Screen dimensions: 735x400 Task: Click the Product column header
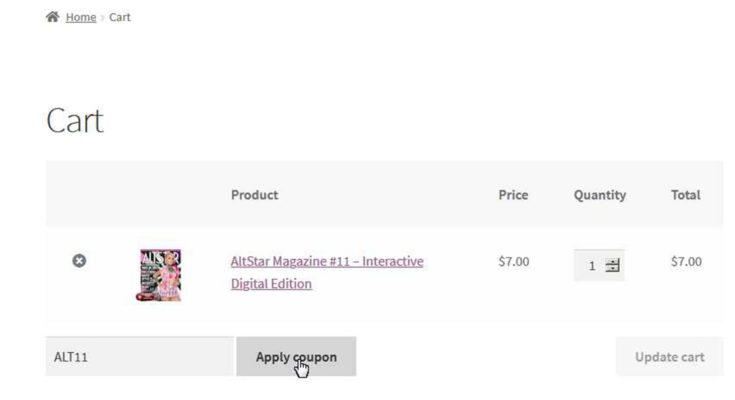(x=254, y=195)
